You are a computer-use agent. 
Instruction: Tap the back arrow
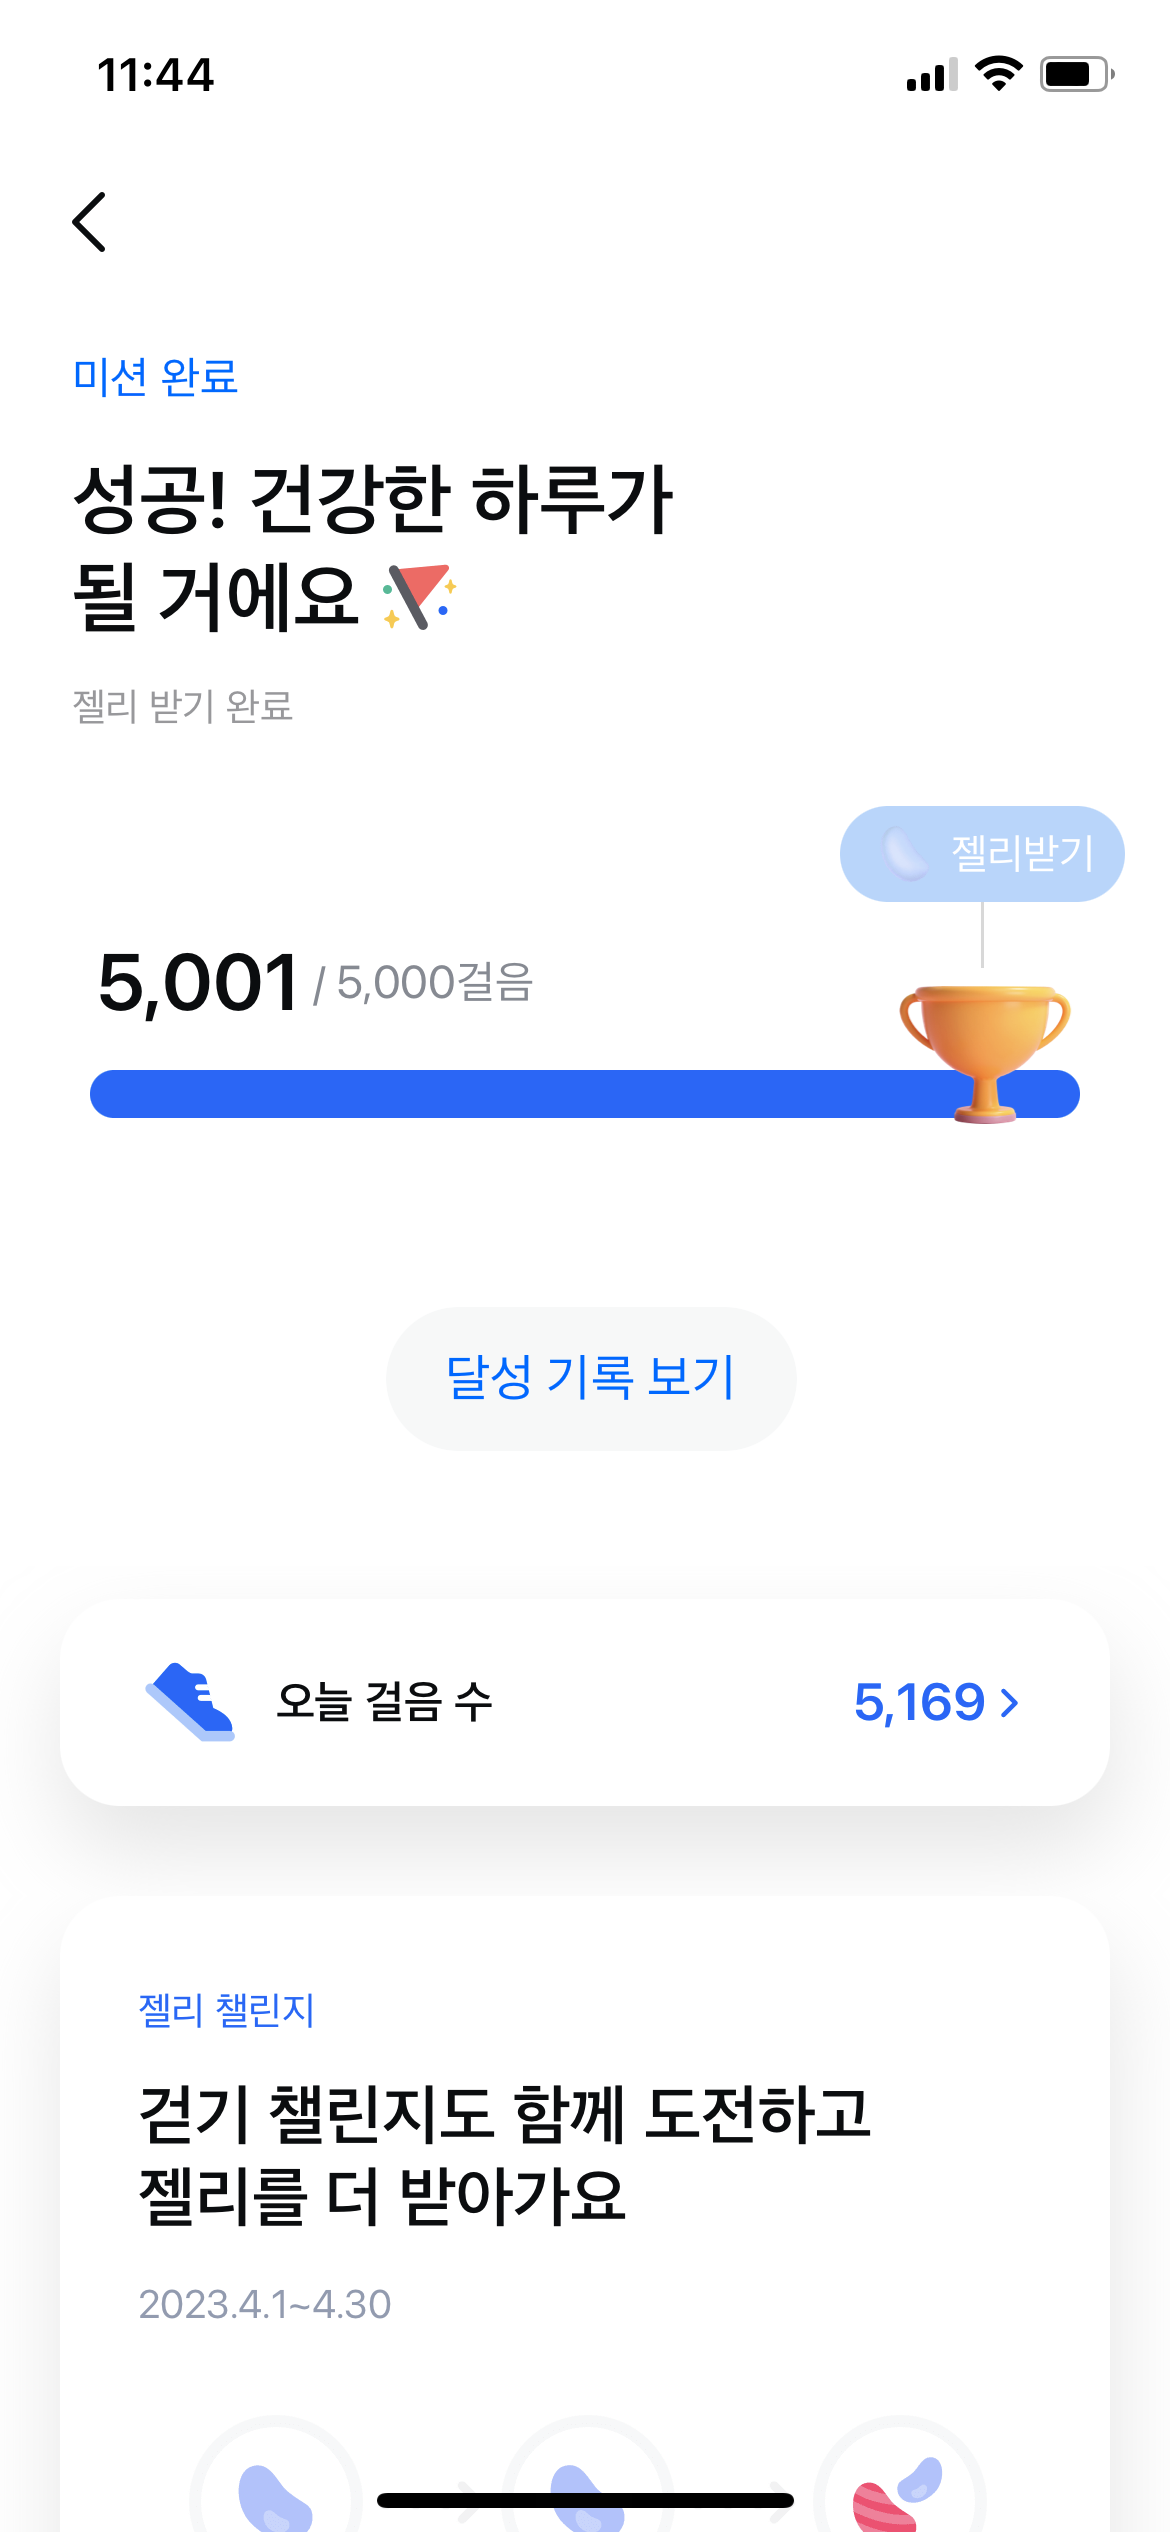click(90, 222)
